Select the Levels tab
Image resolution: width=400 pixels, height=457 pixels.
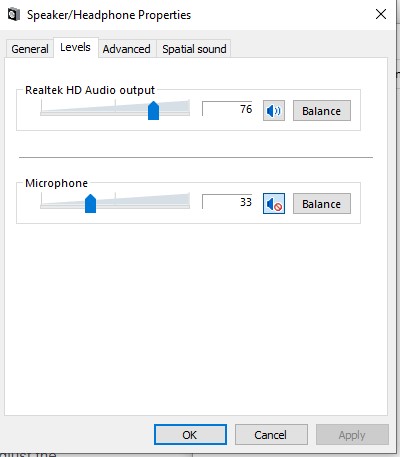coord(75,47)
